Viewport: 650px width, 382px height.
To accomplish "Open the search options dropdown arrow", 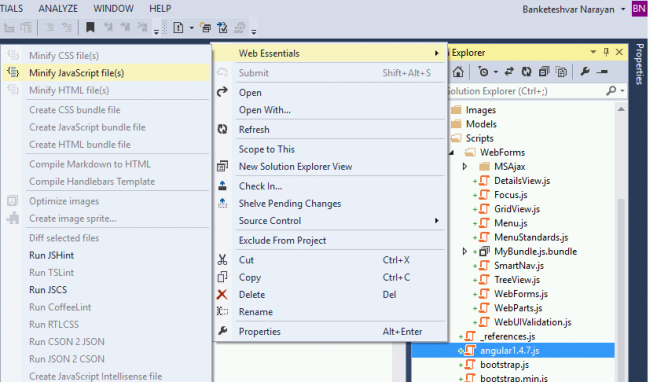I will click(622, 91).
